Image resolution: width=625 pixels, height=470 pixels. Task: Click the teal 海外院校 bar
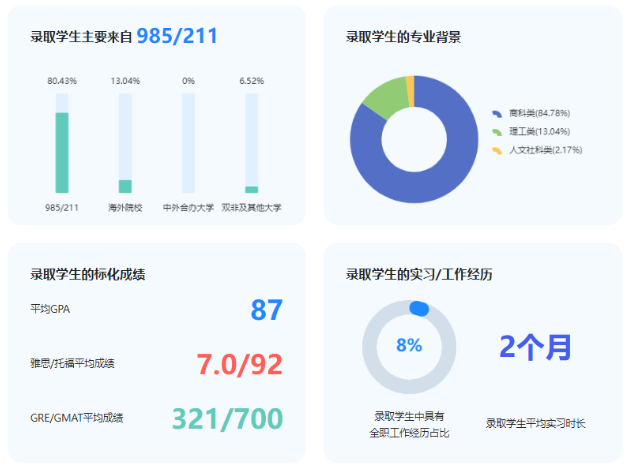coord(125,186)
